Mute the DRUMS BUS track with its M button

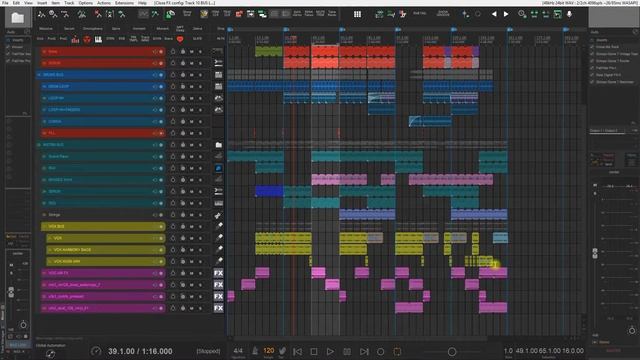point(191,75)
